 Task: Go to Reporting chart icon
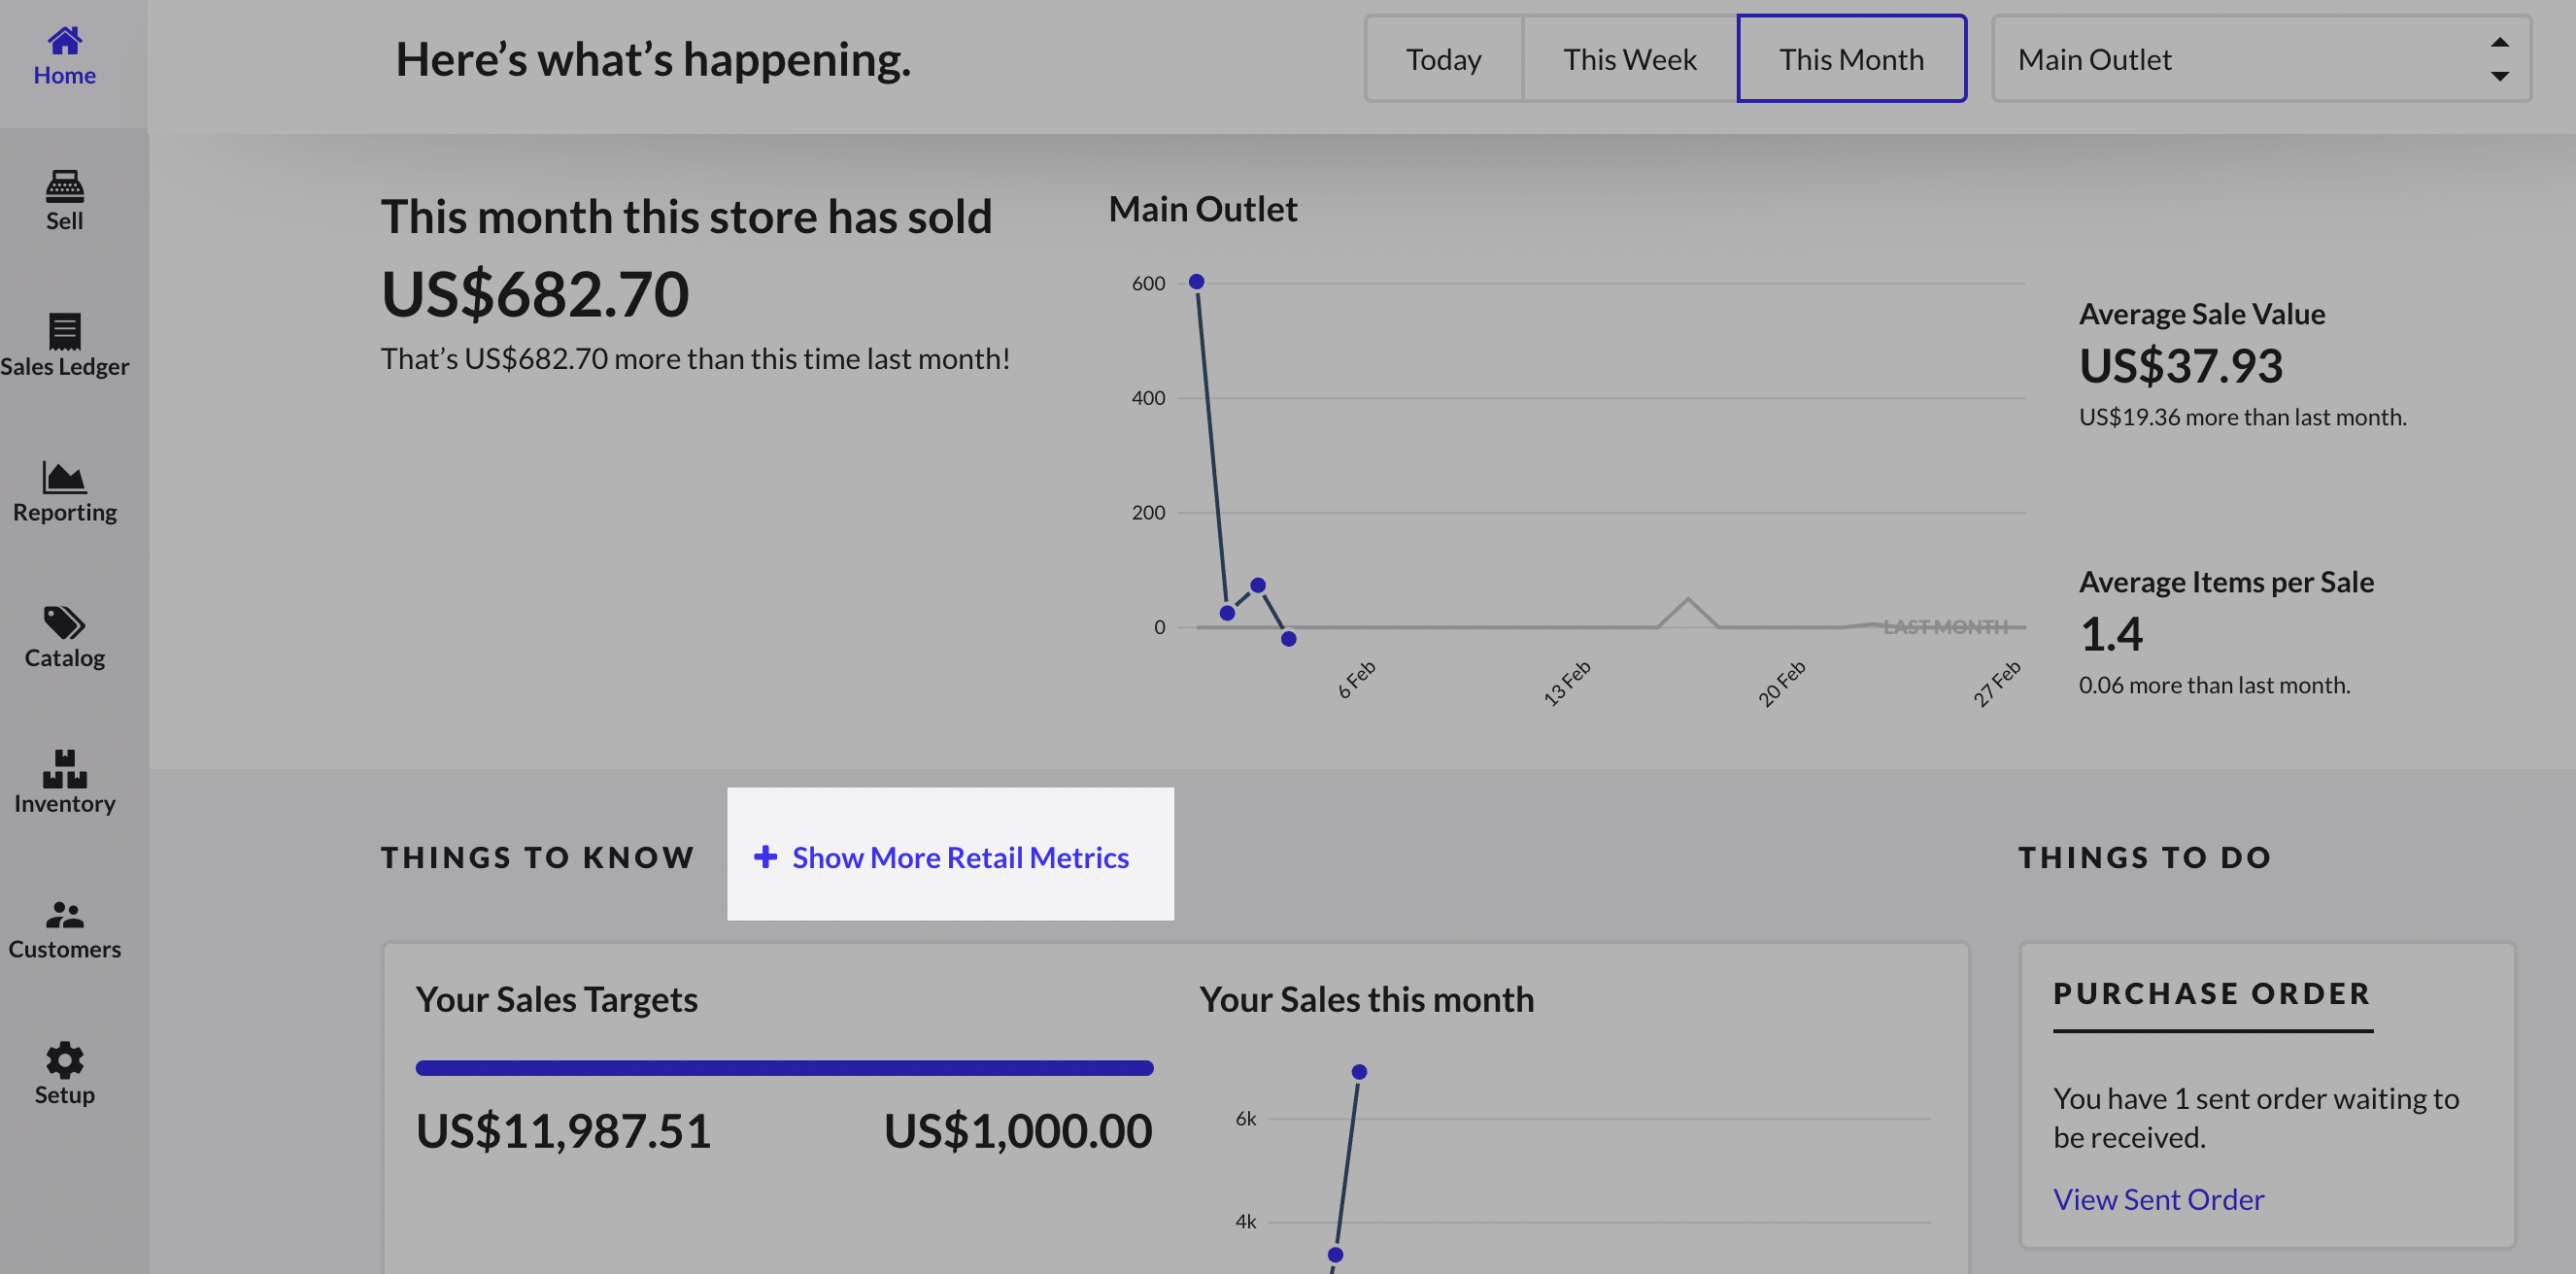pyautogui.click(x=64, y=477)
